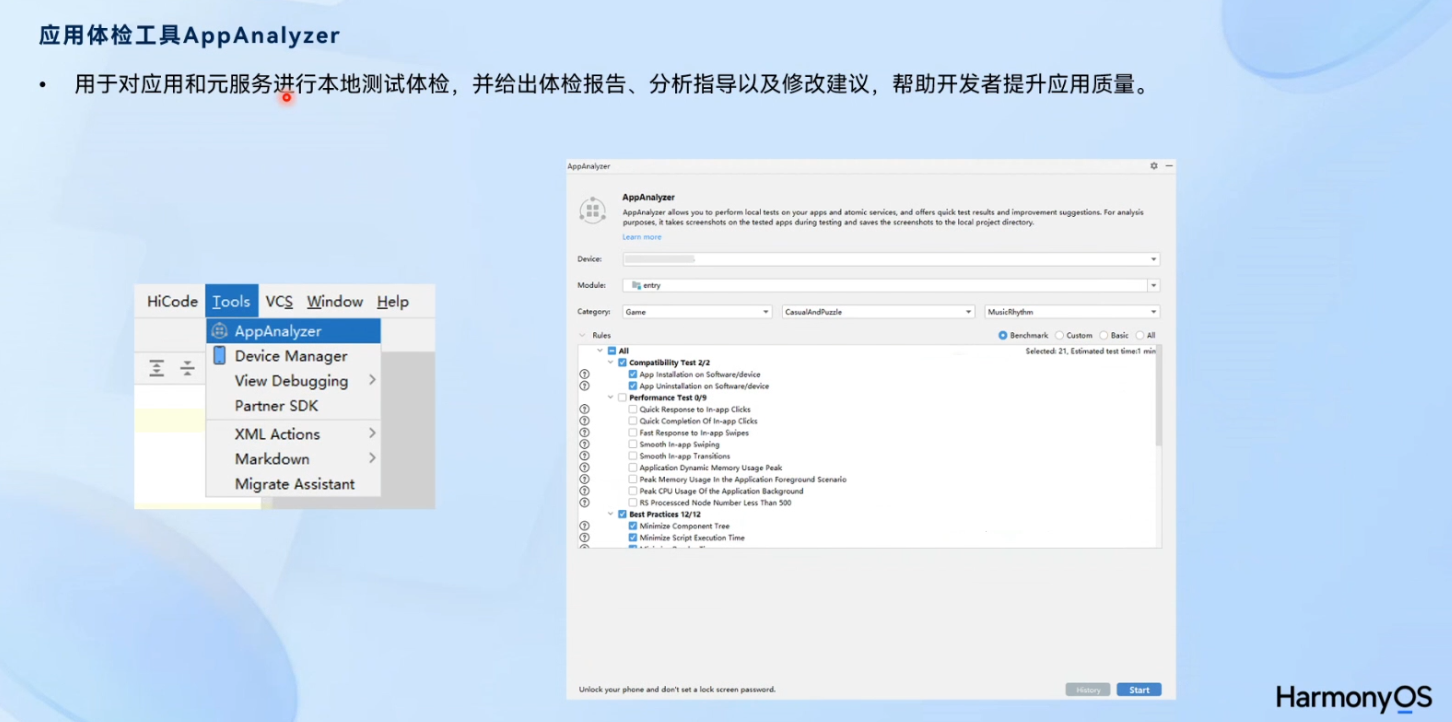This screenshot has height=722, width=1452.
Task: Open the Game category dropdown
Action: coord(697,312)
